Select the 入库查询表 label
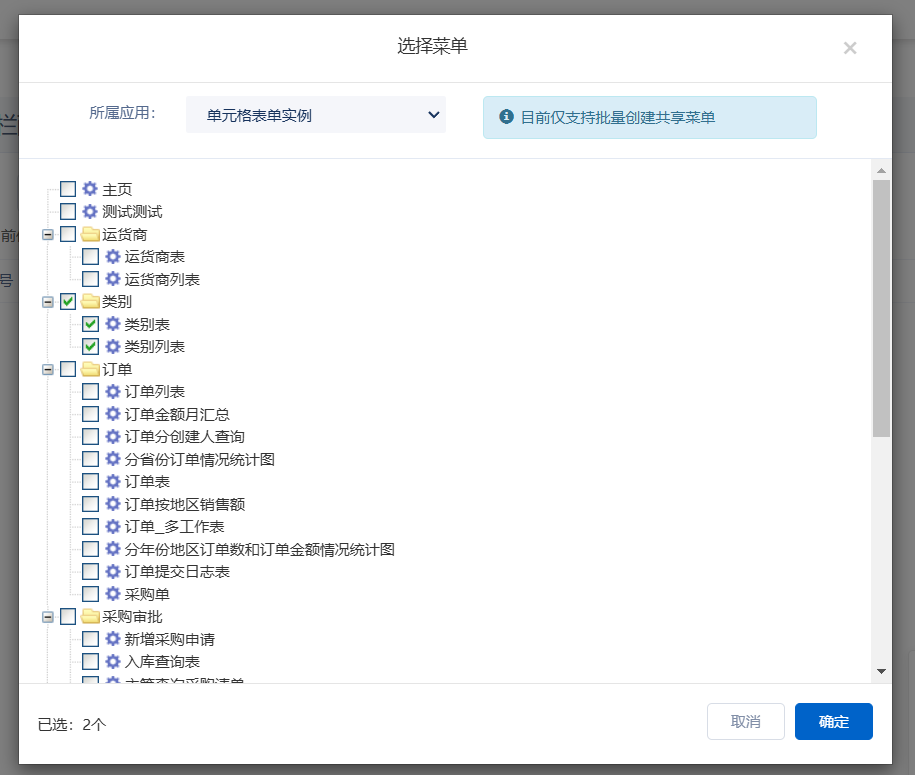This screenshot has width=915, height=775. (x=162, y=662)
